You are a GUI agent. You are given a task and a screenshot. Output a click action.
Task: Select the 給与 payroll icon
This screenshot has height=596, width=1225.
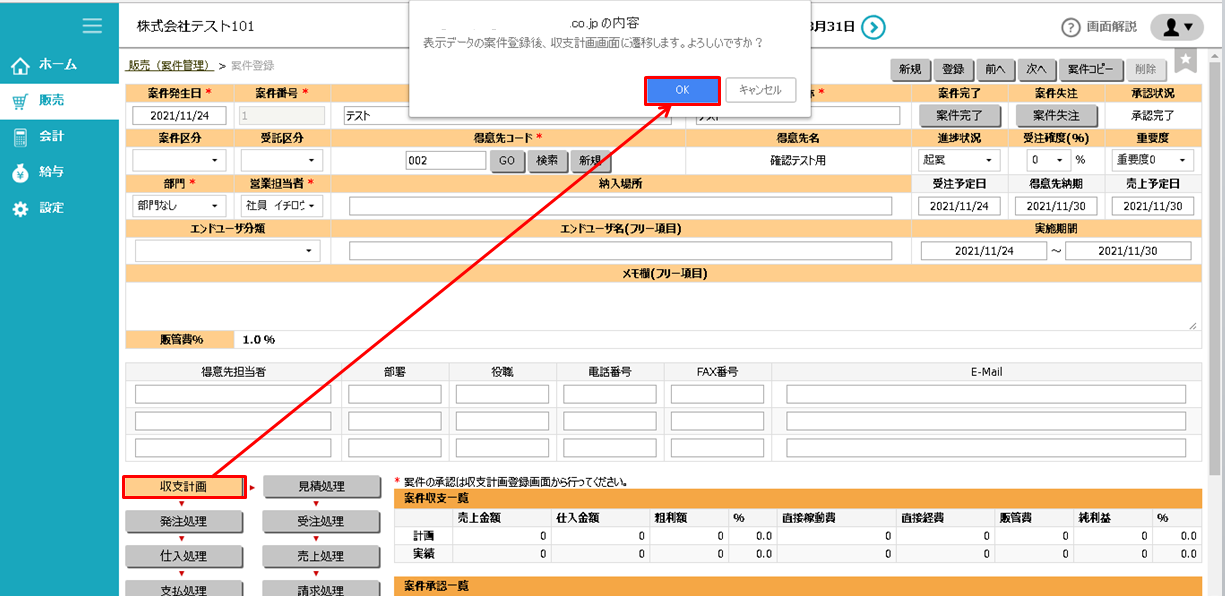pyautogui.click(x=22, y=172)
